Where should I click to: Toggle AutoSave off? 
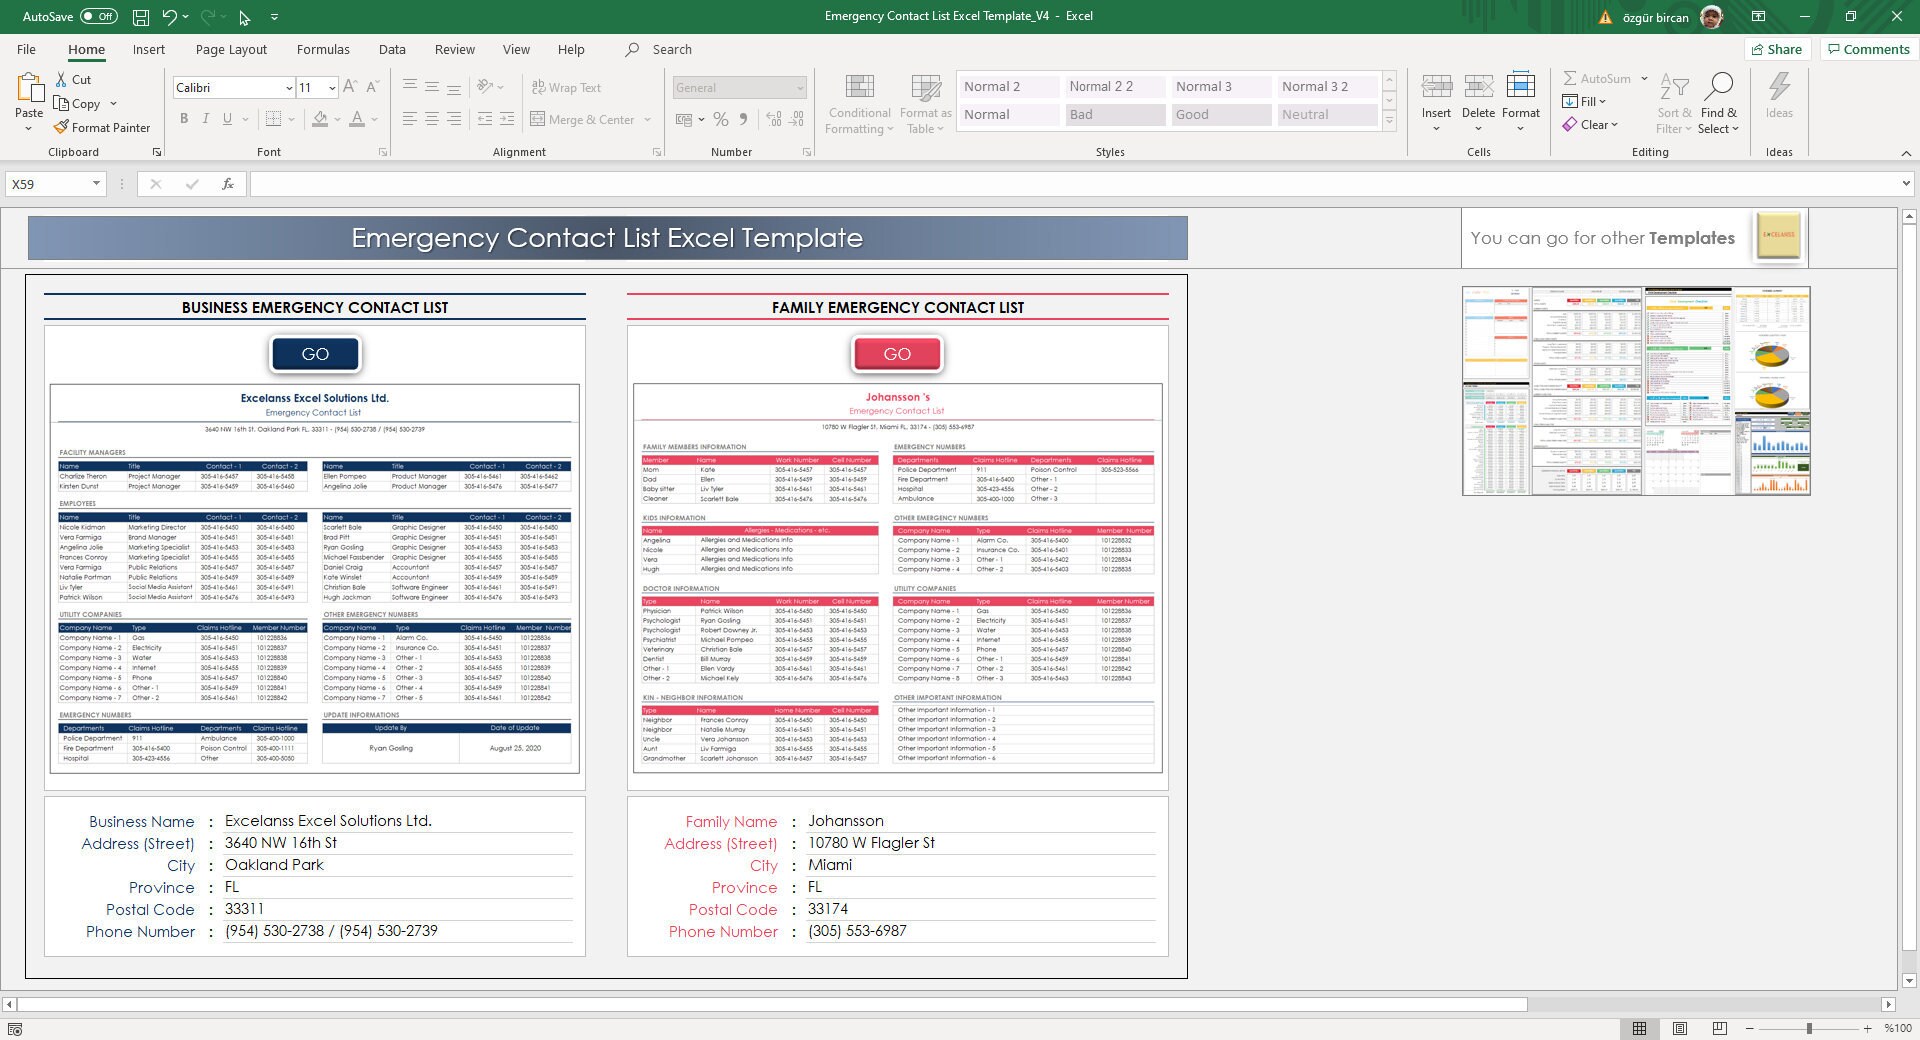pyautogui.click(x=98, y=16)
